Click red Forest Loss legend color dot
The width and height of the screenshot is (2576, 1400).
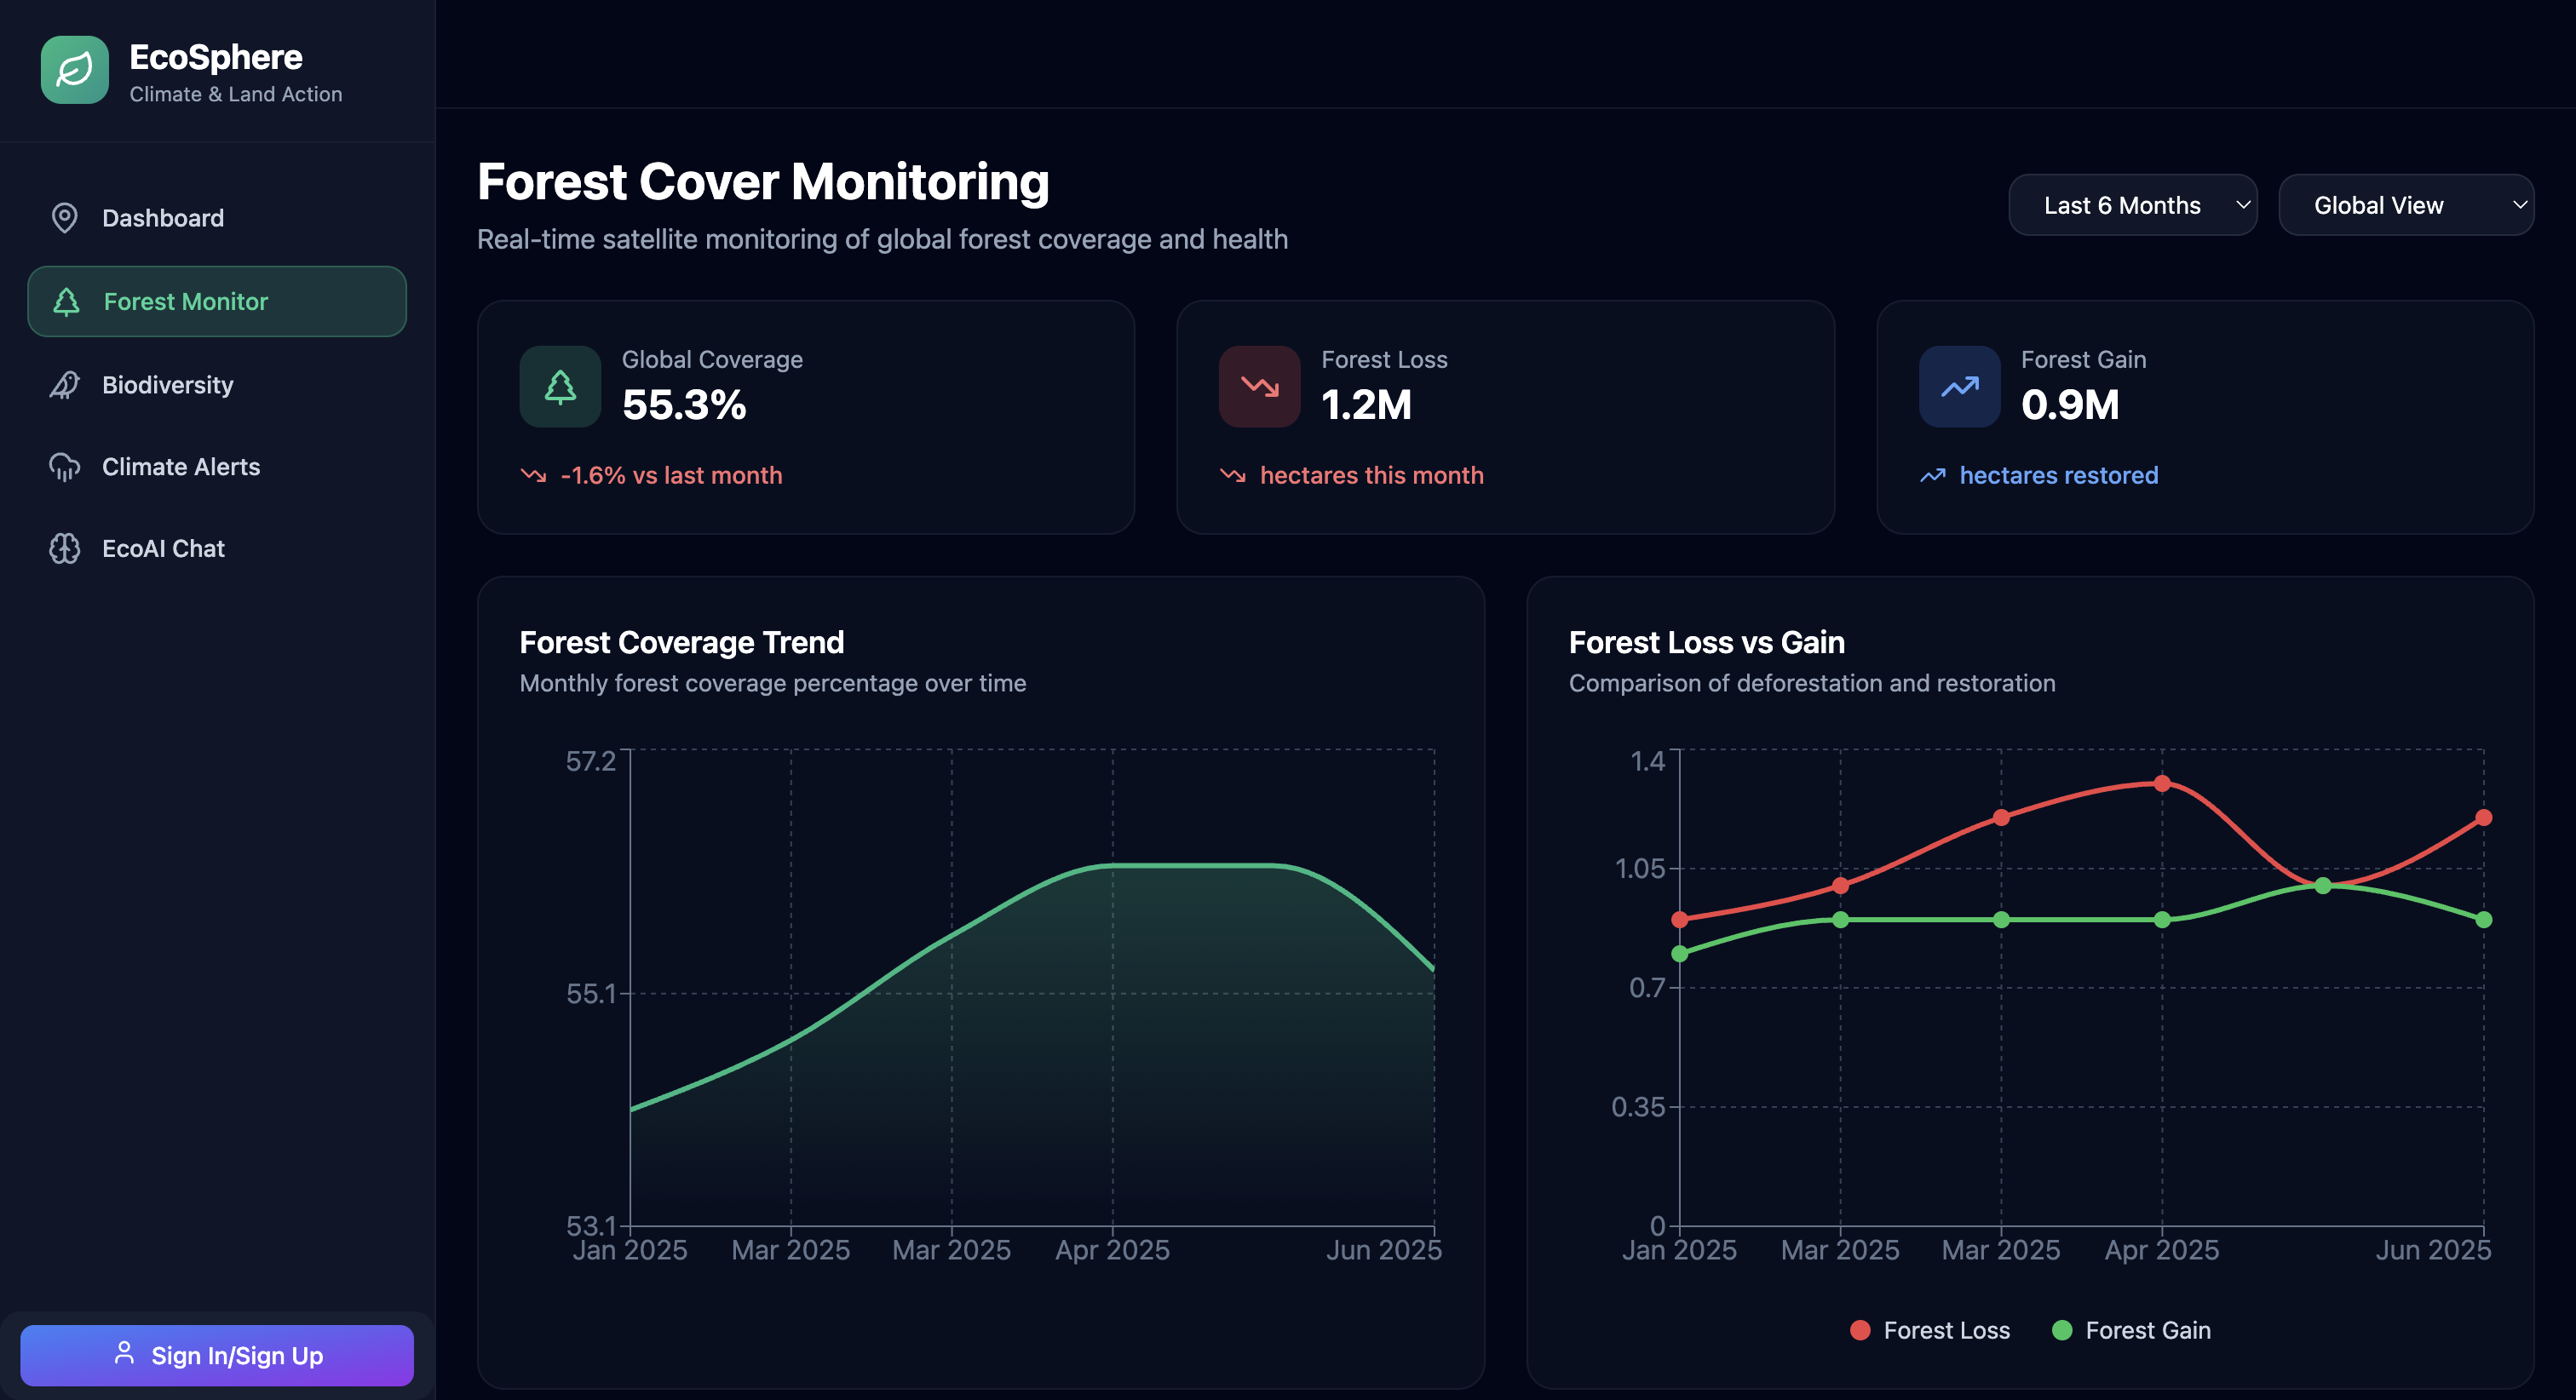(x=1860, y=1330)
